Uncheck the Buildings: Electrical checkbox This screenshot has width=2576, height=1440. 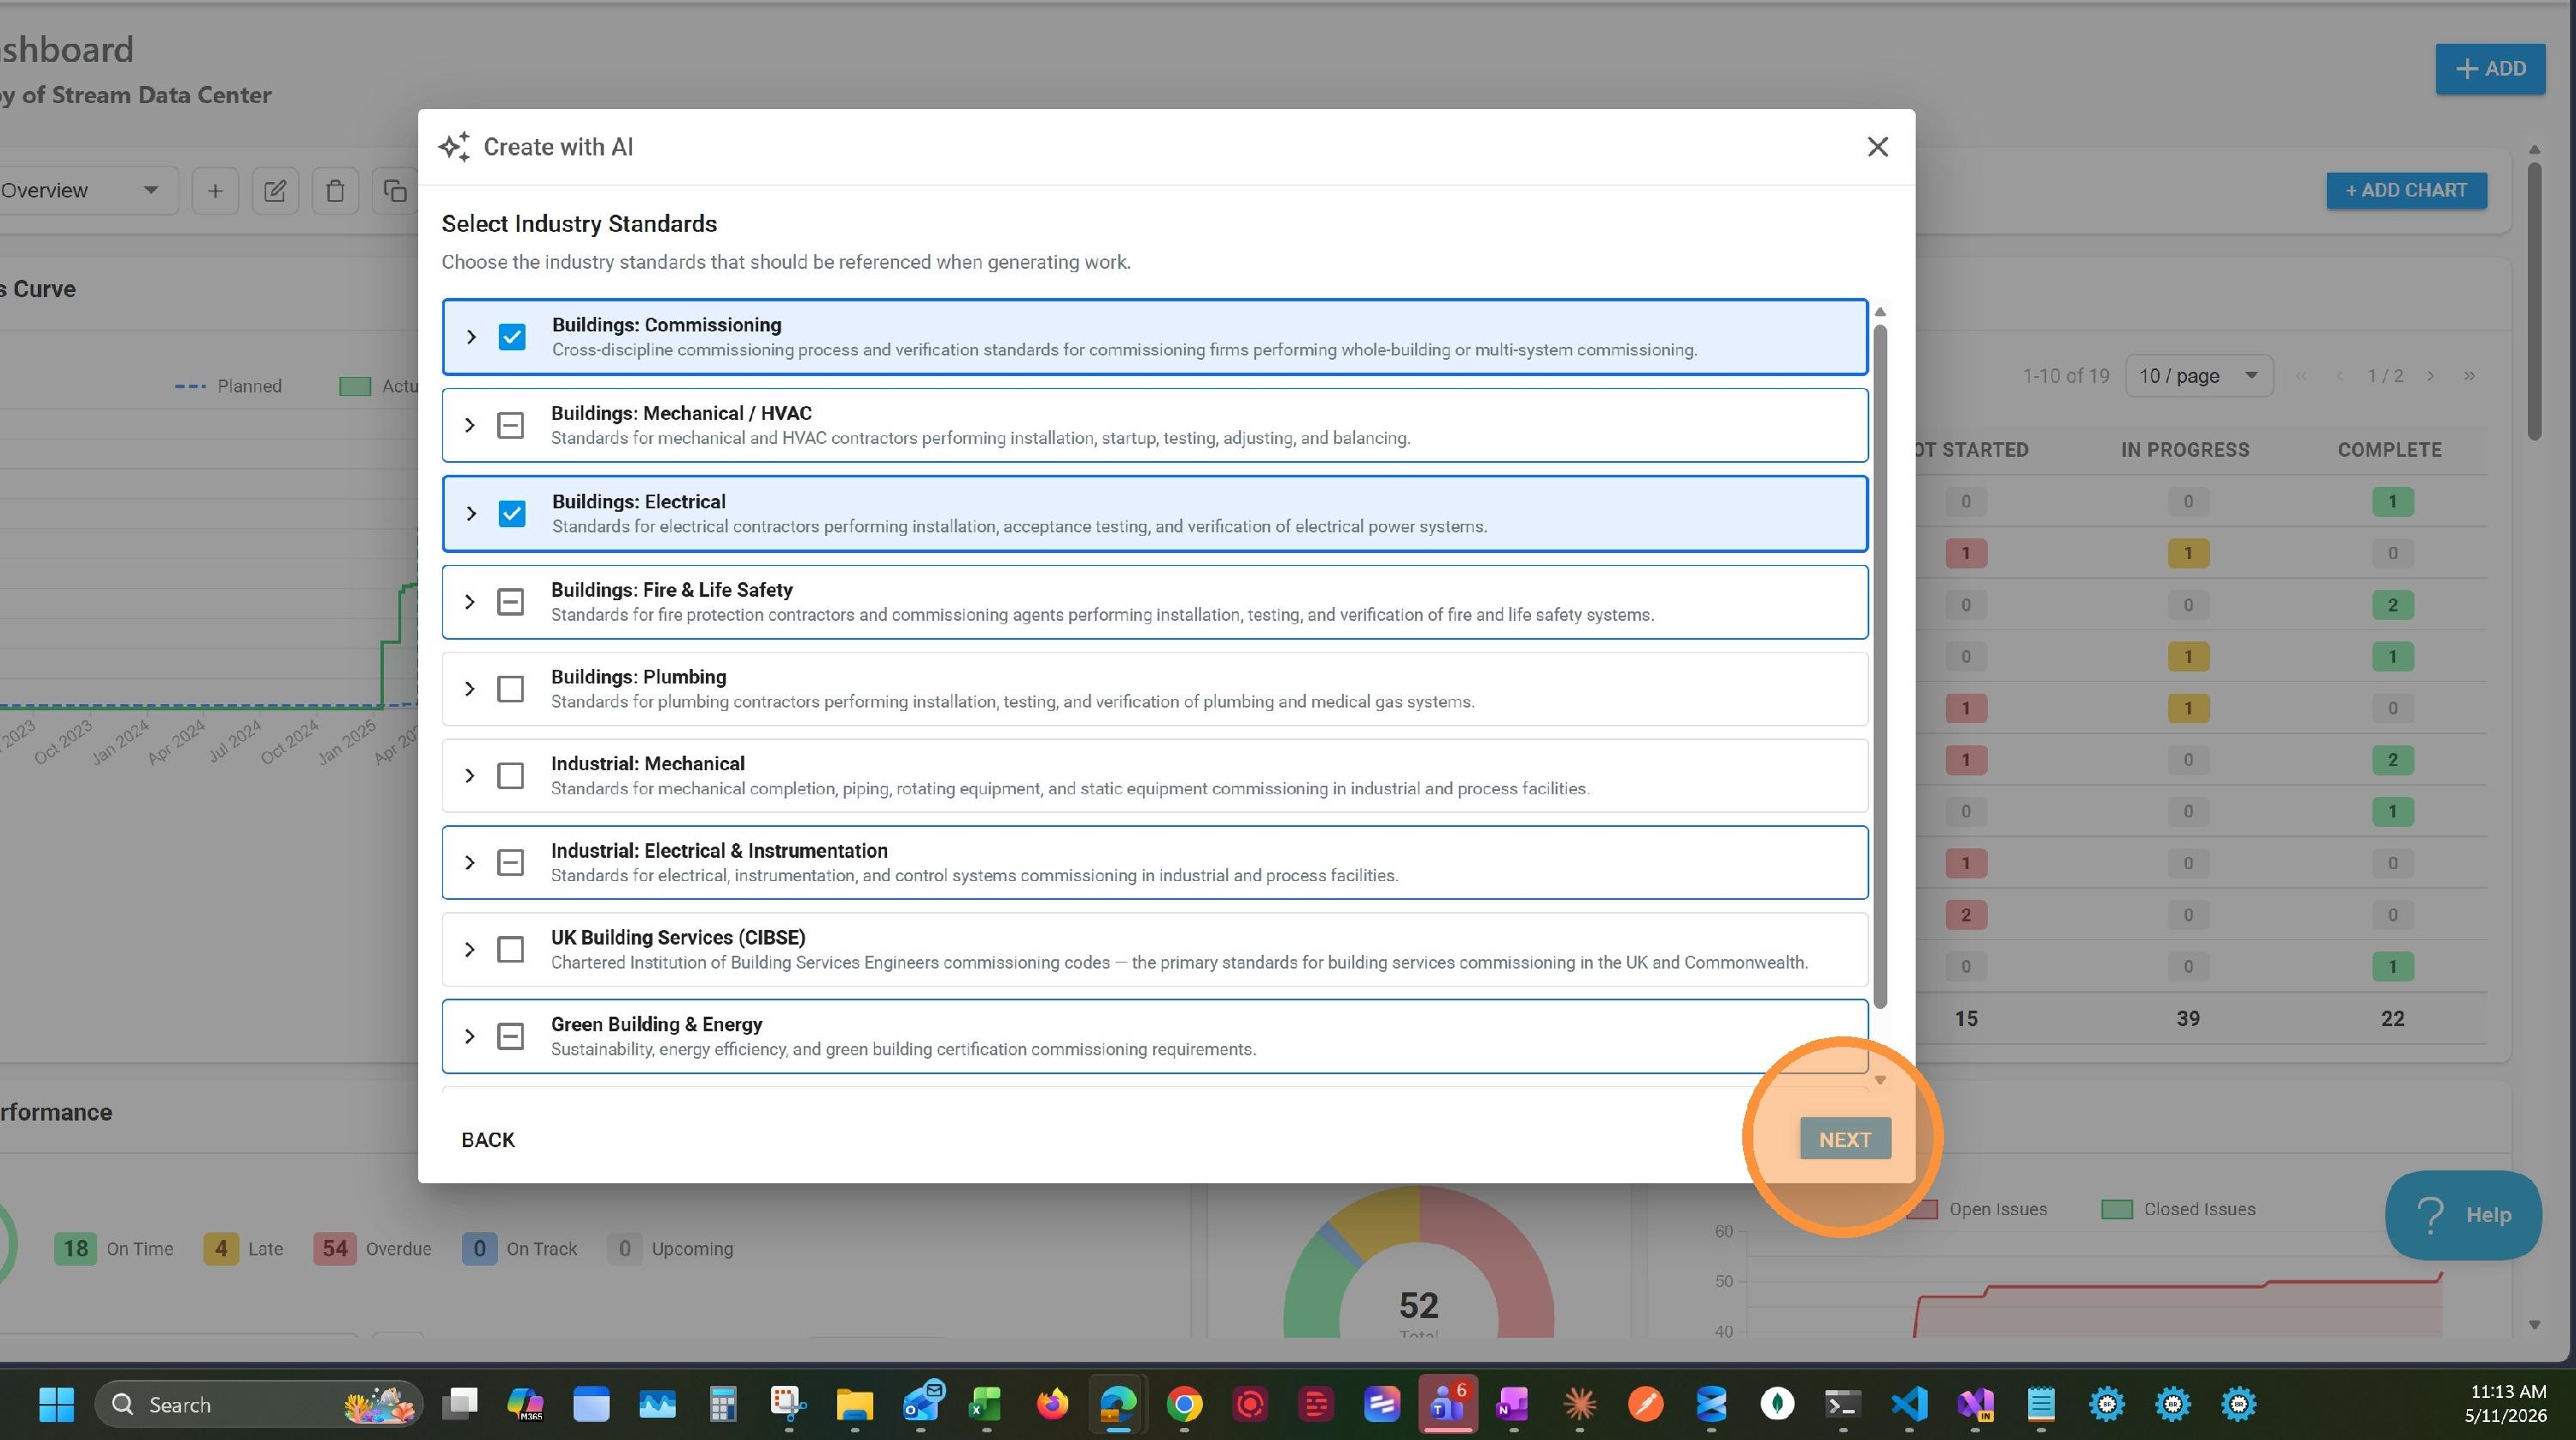click(511, 514)
